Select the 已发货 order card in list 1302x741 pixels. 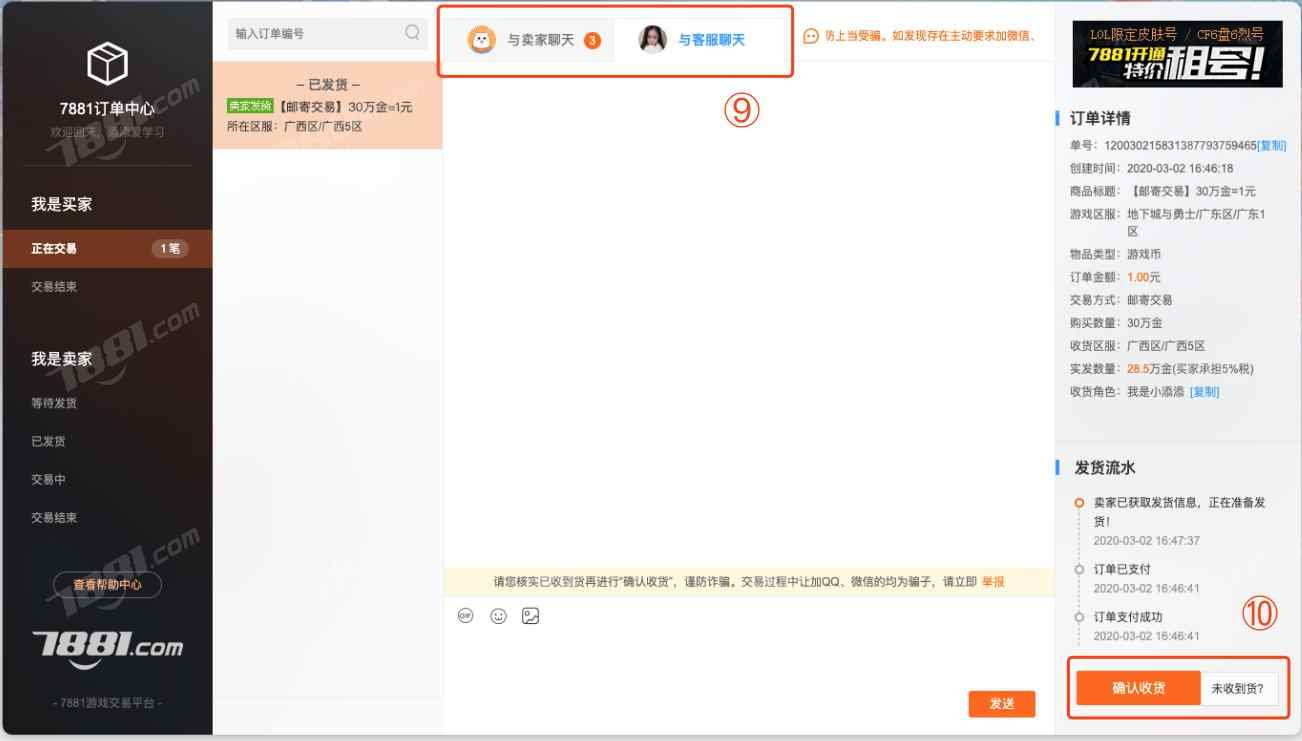(x=328, y=105)
